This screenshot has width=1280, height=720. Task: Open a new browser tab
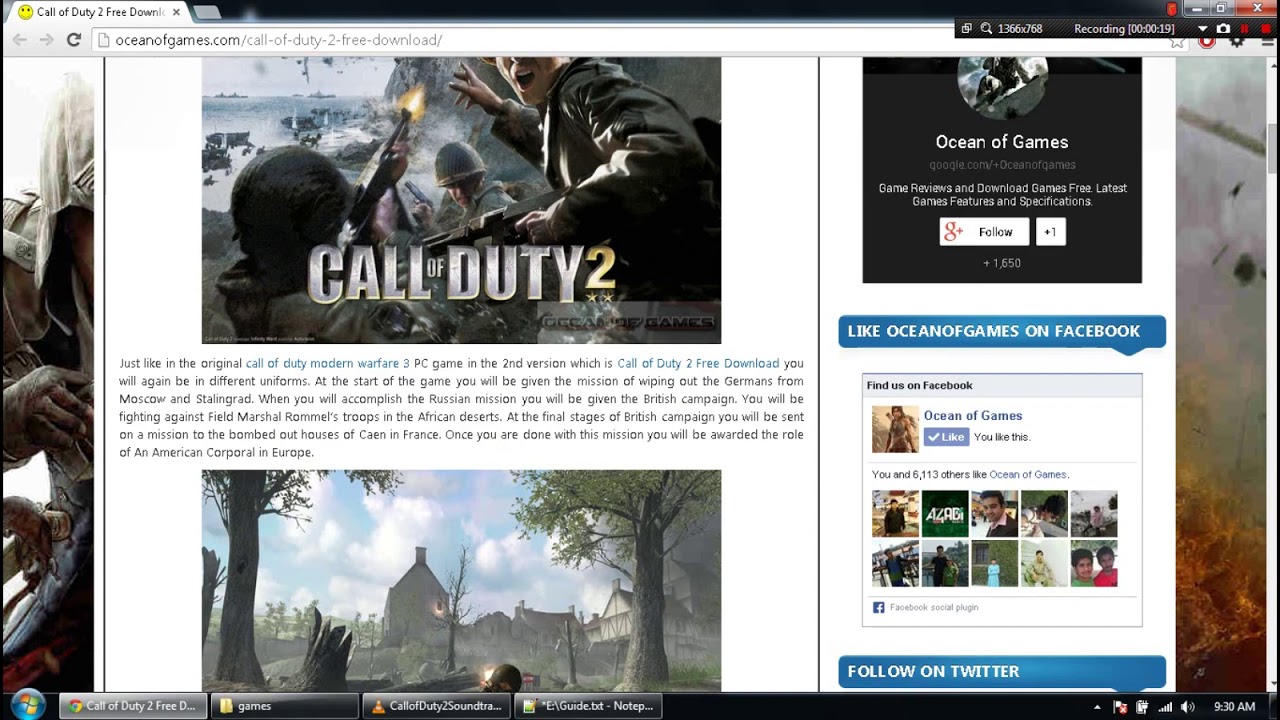click(x=207, y=12)
